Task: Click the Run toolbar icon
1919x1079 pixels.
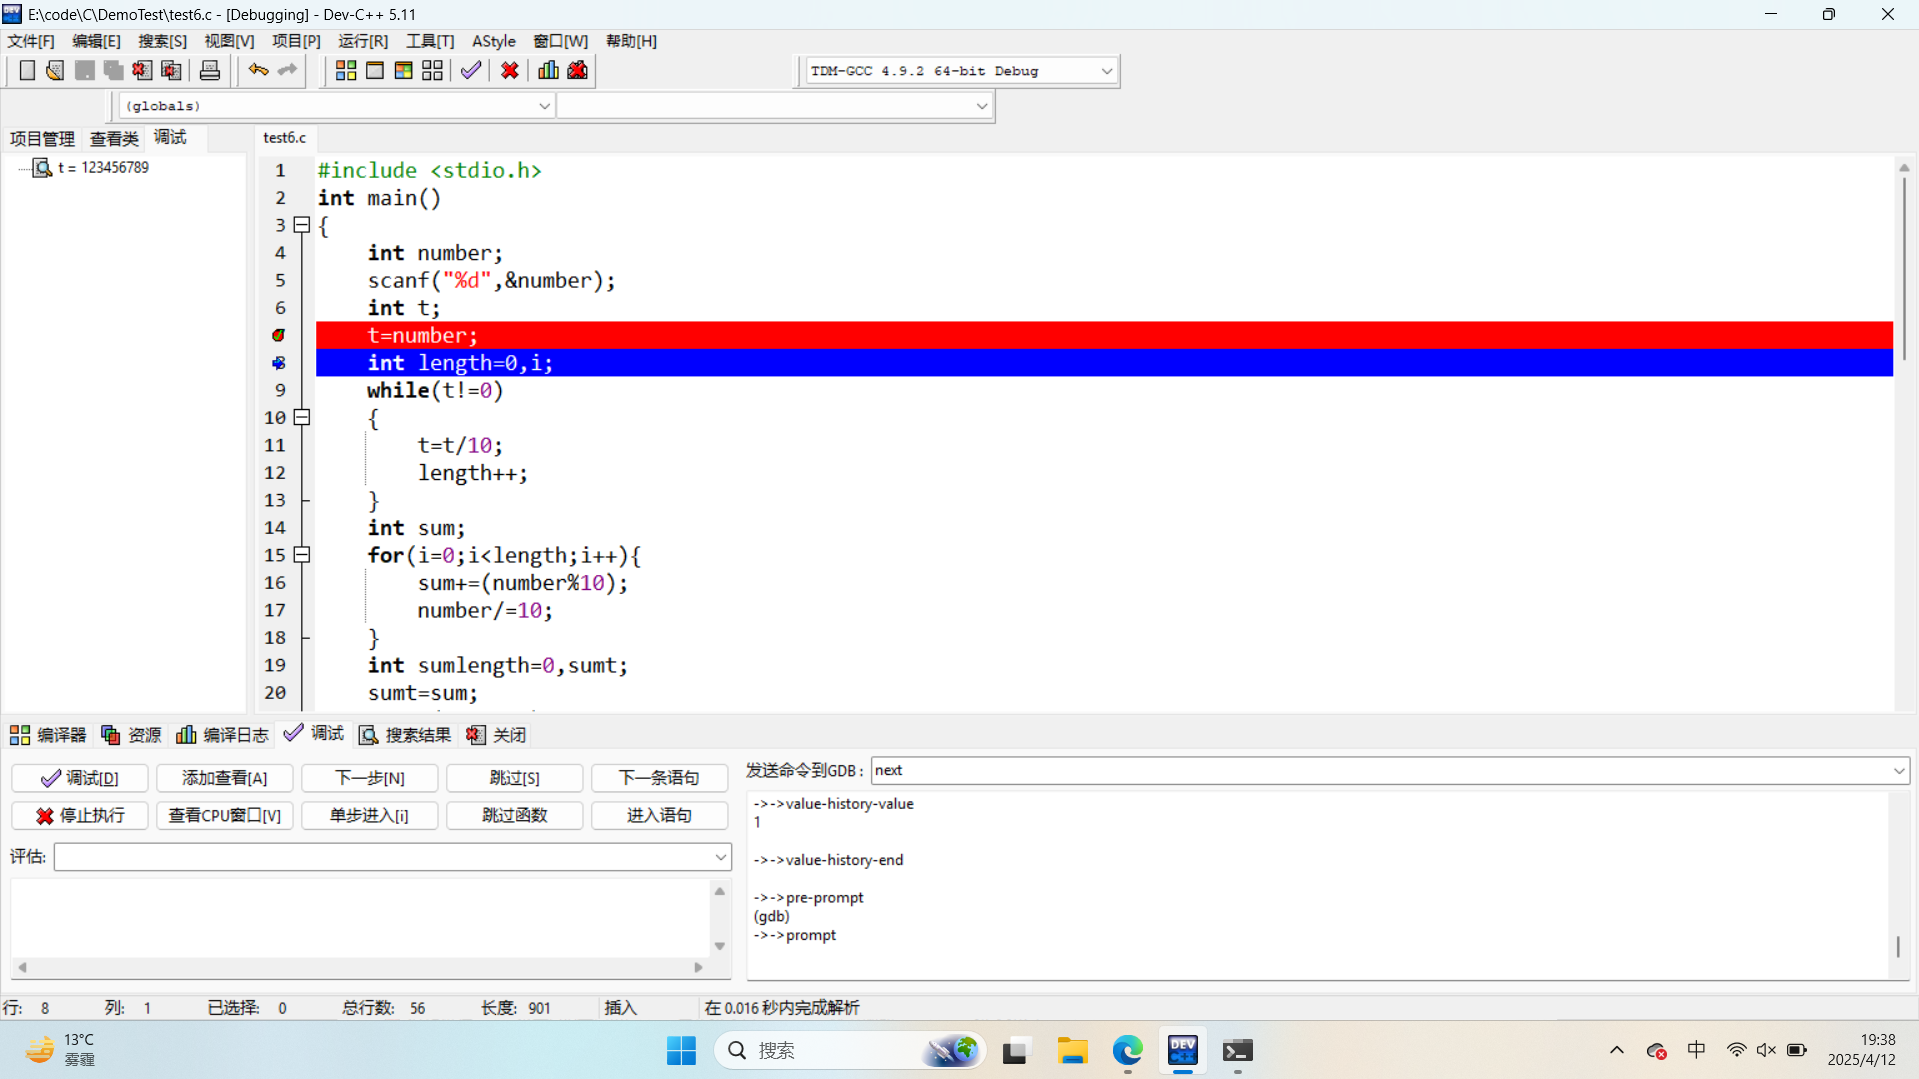Action: [x=375, y=70]
